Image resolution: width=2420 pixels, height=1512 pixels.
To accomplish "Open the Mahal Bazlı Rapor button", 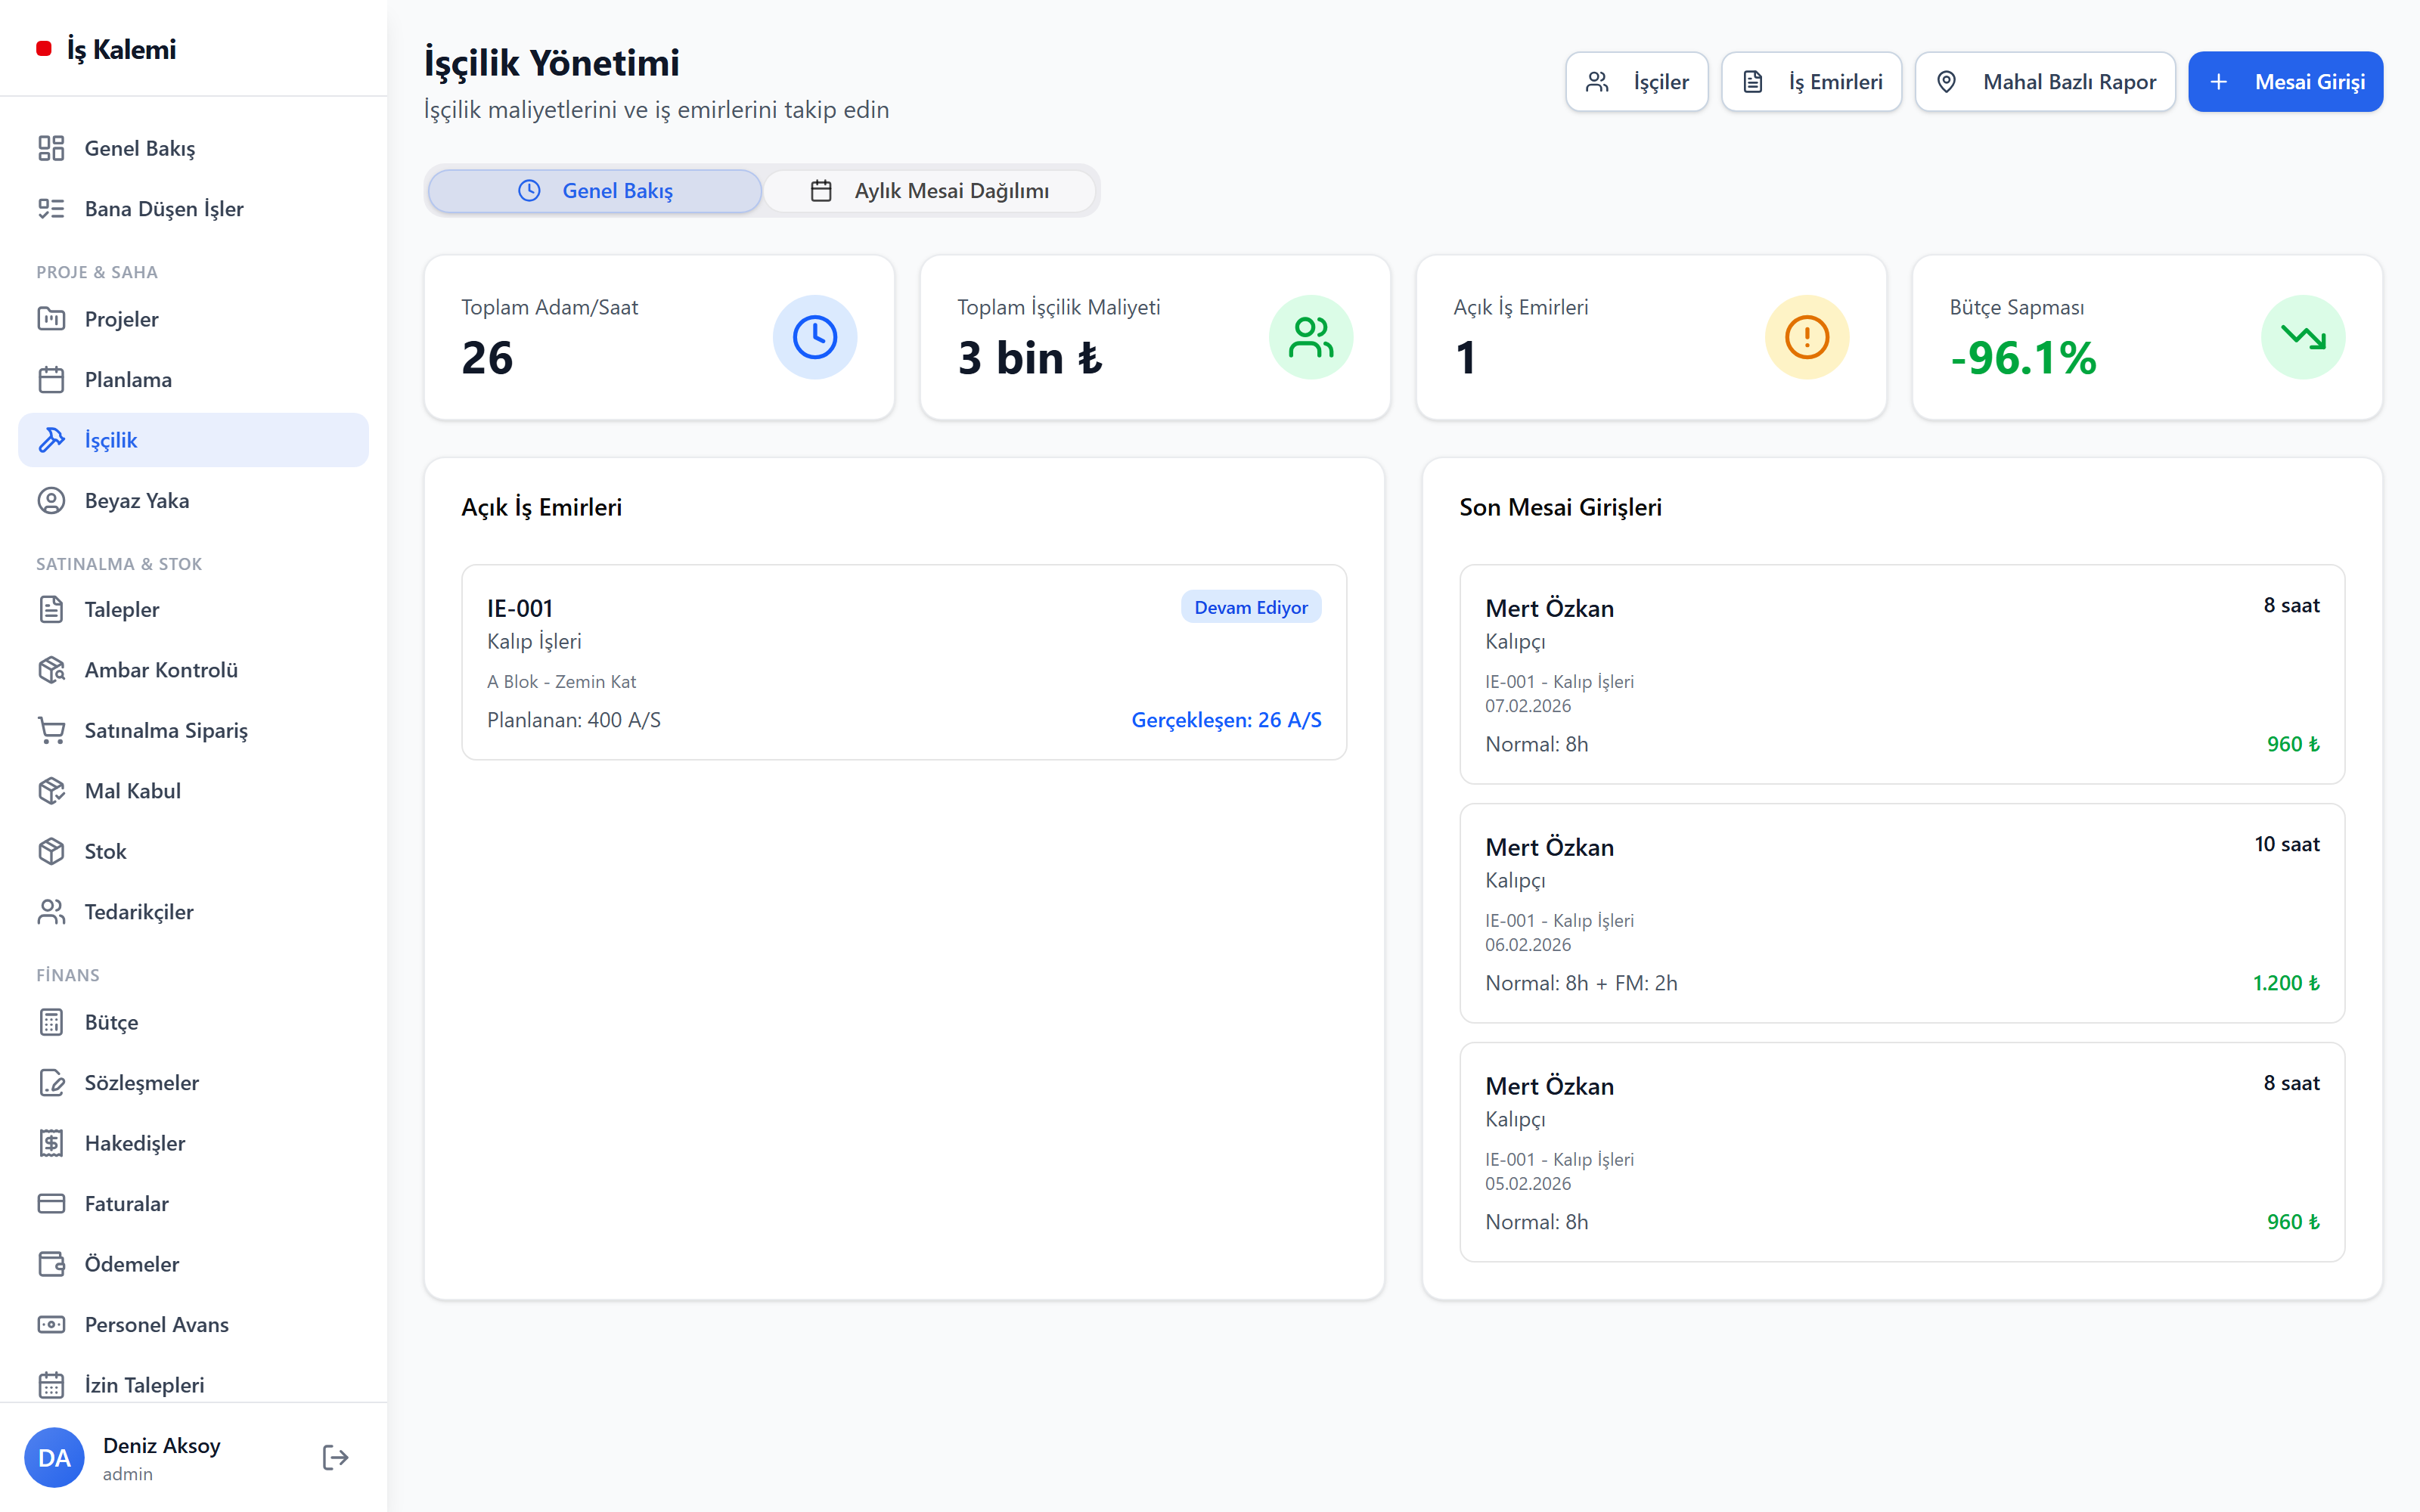I will (2045, 82).
